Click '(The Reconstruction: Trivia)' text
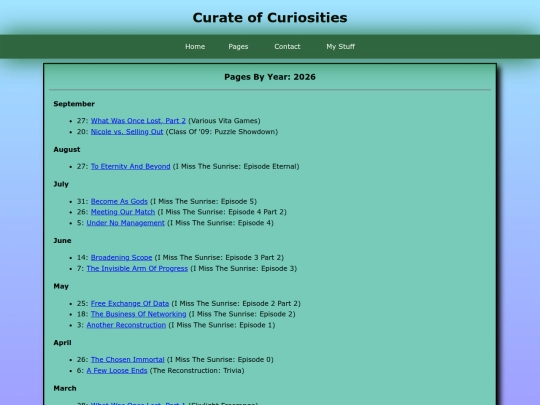The height and width of the screenshot is (405, 540). 197,371
